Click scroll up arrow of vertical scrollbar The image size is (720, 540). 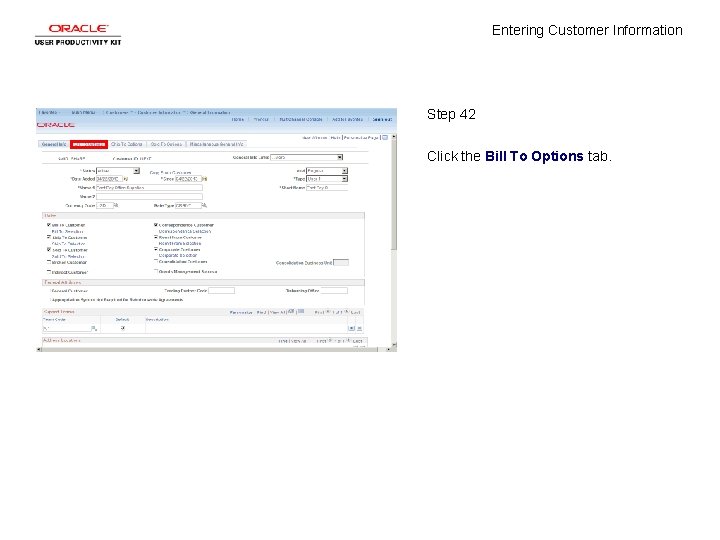[x=394, y=137]
